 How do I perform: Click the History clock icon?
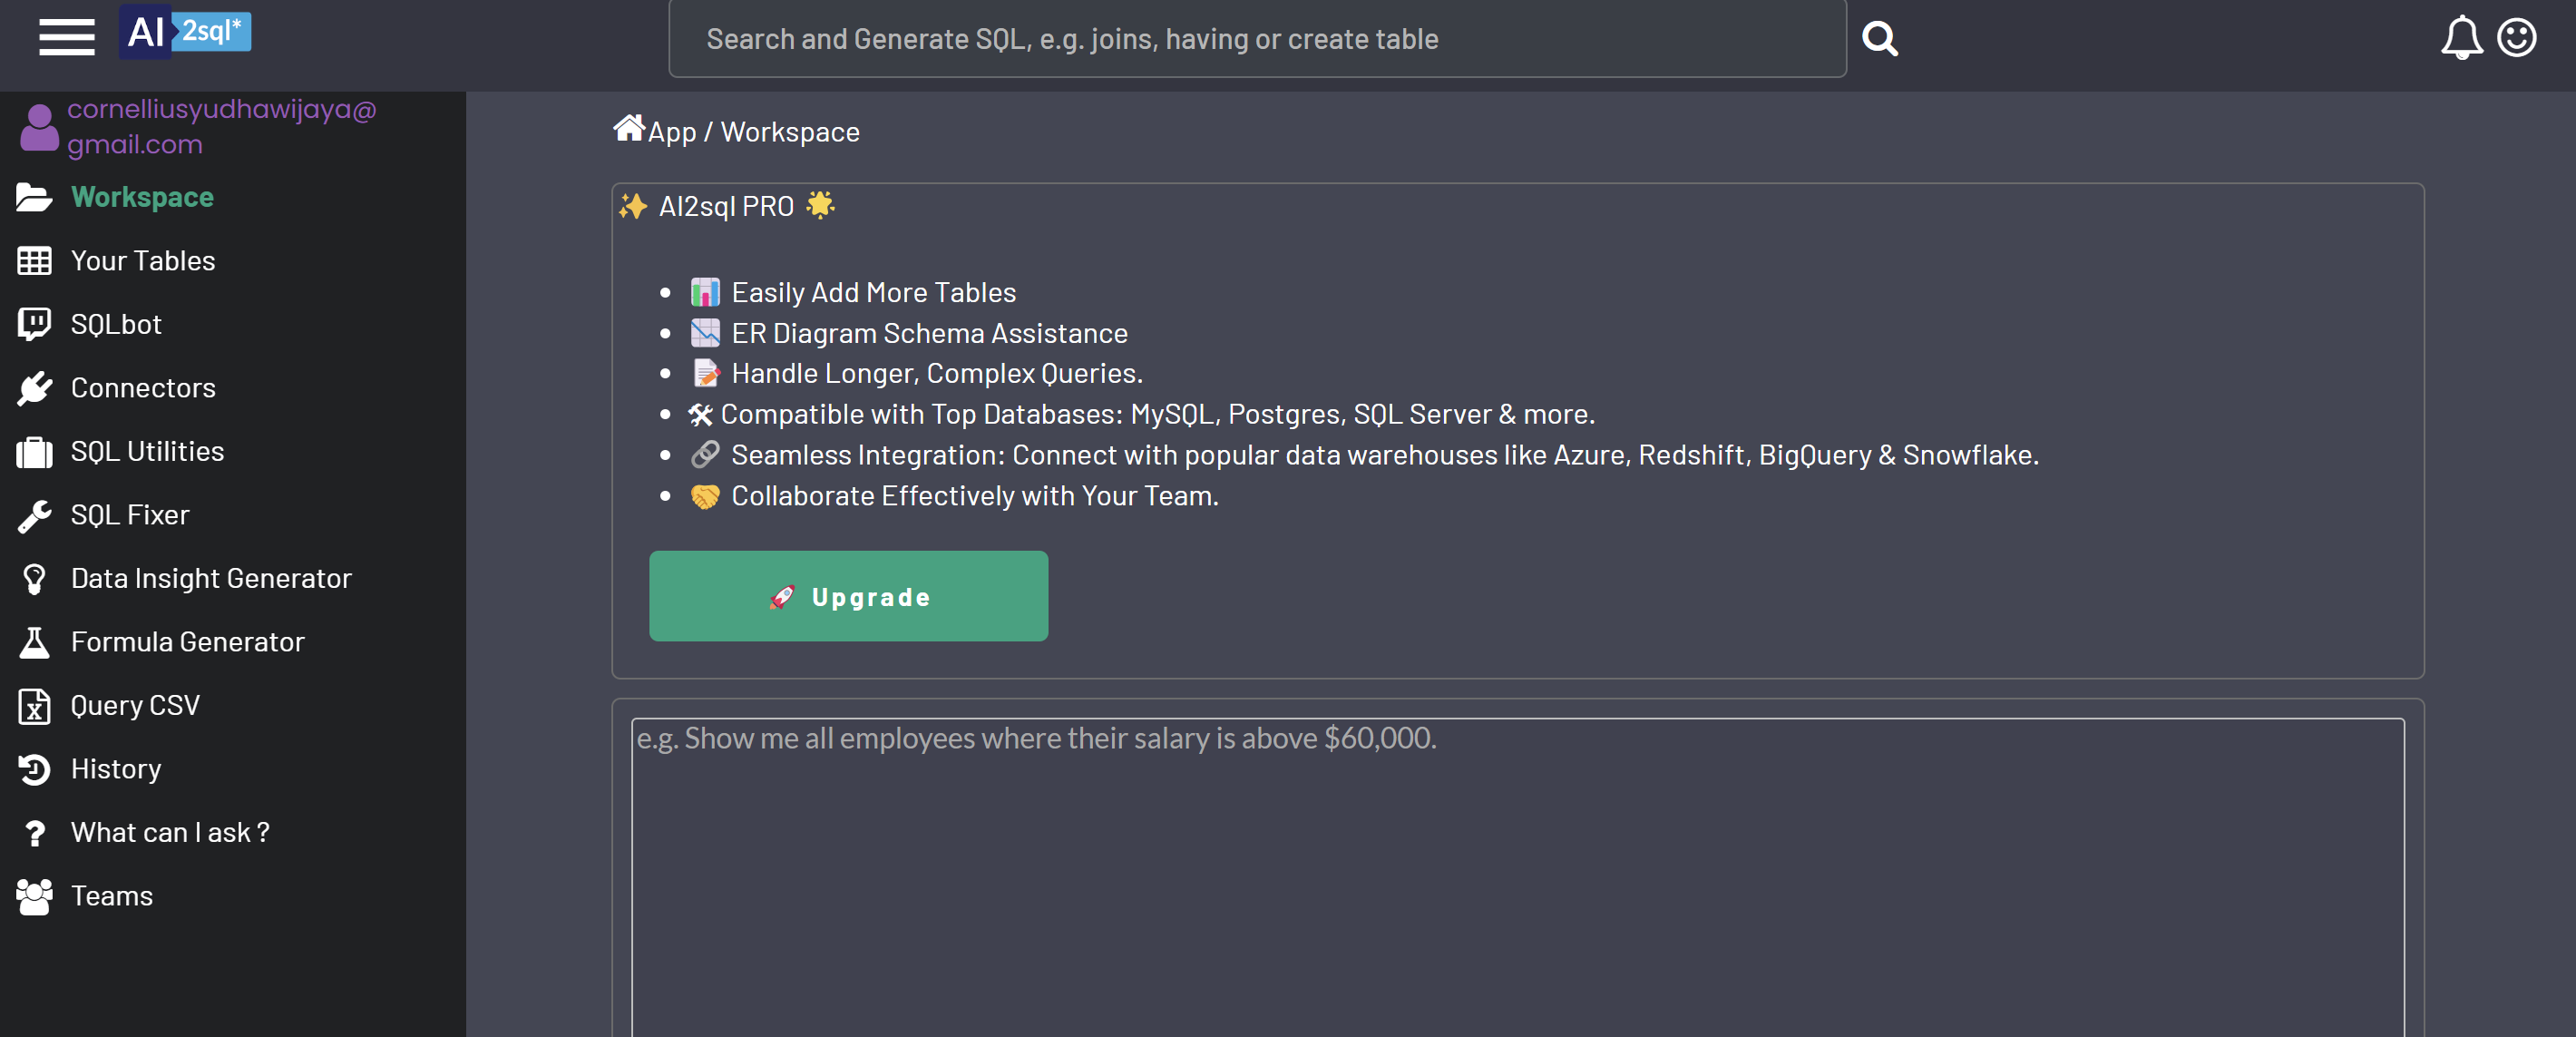pyautogui.click(x=34, y=768)
